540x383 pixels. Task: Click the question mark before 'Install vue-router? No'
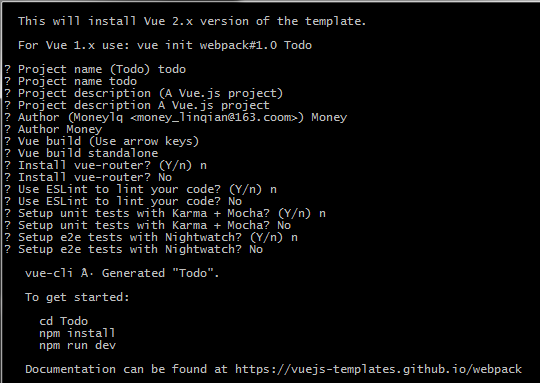tap(8, 177)
